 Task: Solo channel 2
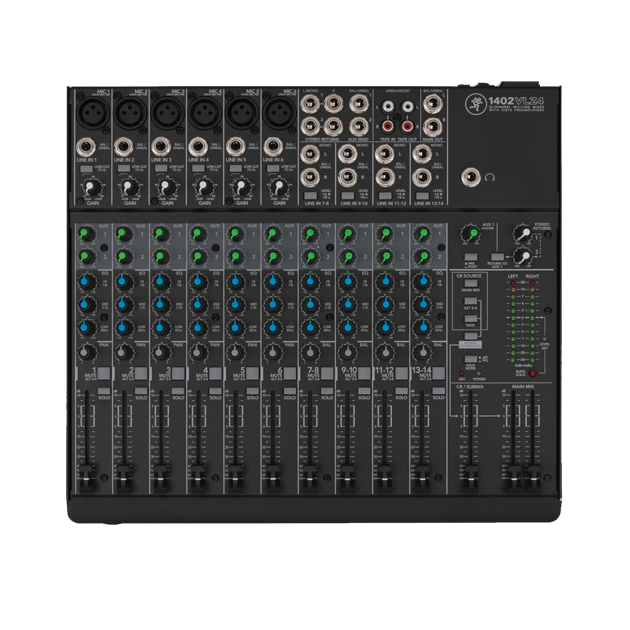pos(141,391)
